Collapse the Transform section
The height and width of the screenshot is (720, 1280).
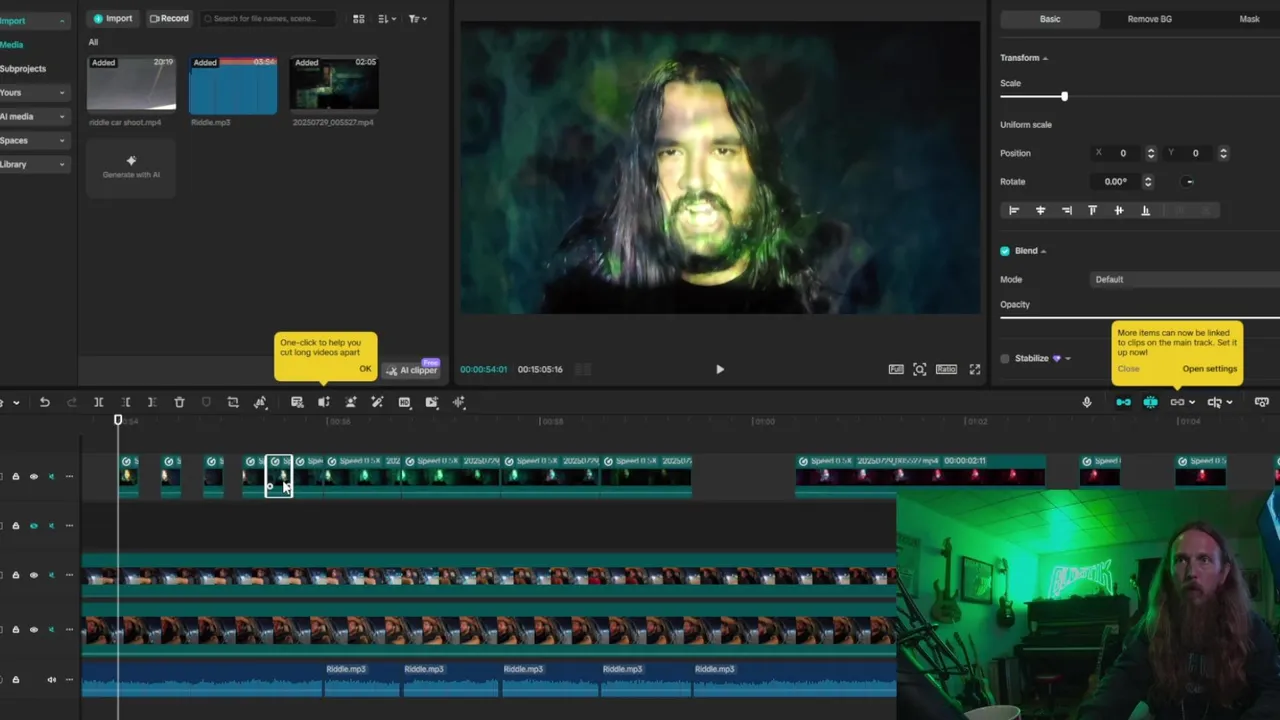(1045, 58)
